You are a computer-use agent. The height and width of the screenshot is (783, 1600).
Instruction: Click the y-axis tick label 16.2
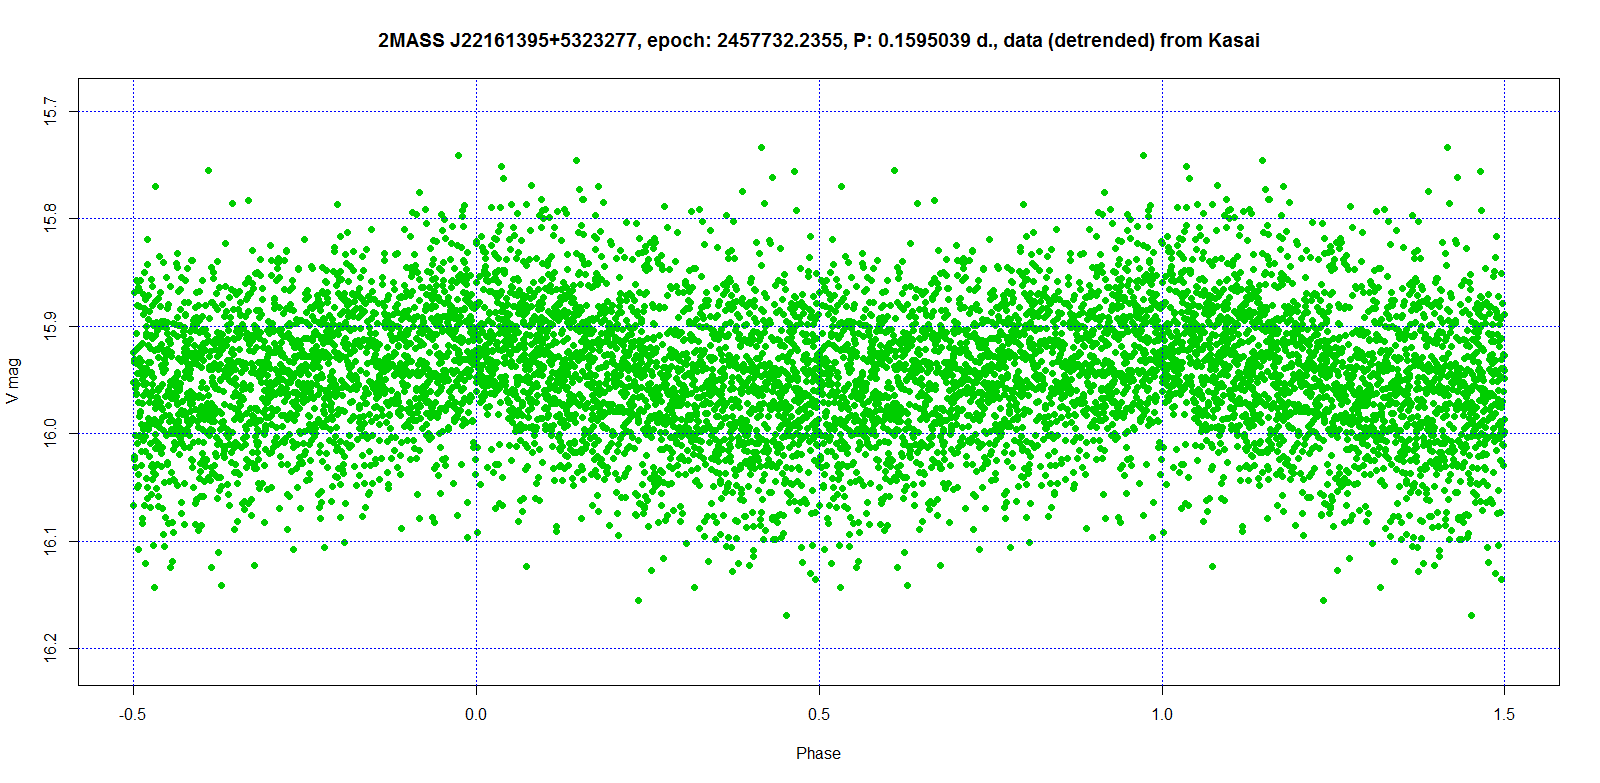pyautogui.click(x=50, y=648)
